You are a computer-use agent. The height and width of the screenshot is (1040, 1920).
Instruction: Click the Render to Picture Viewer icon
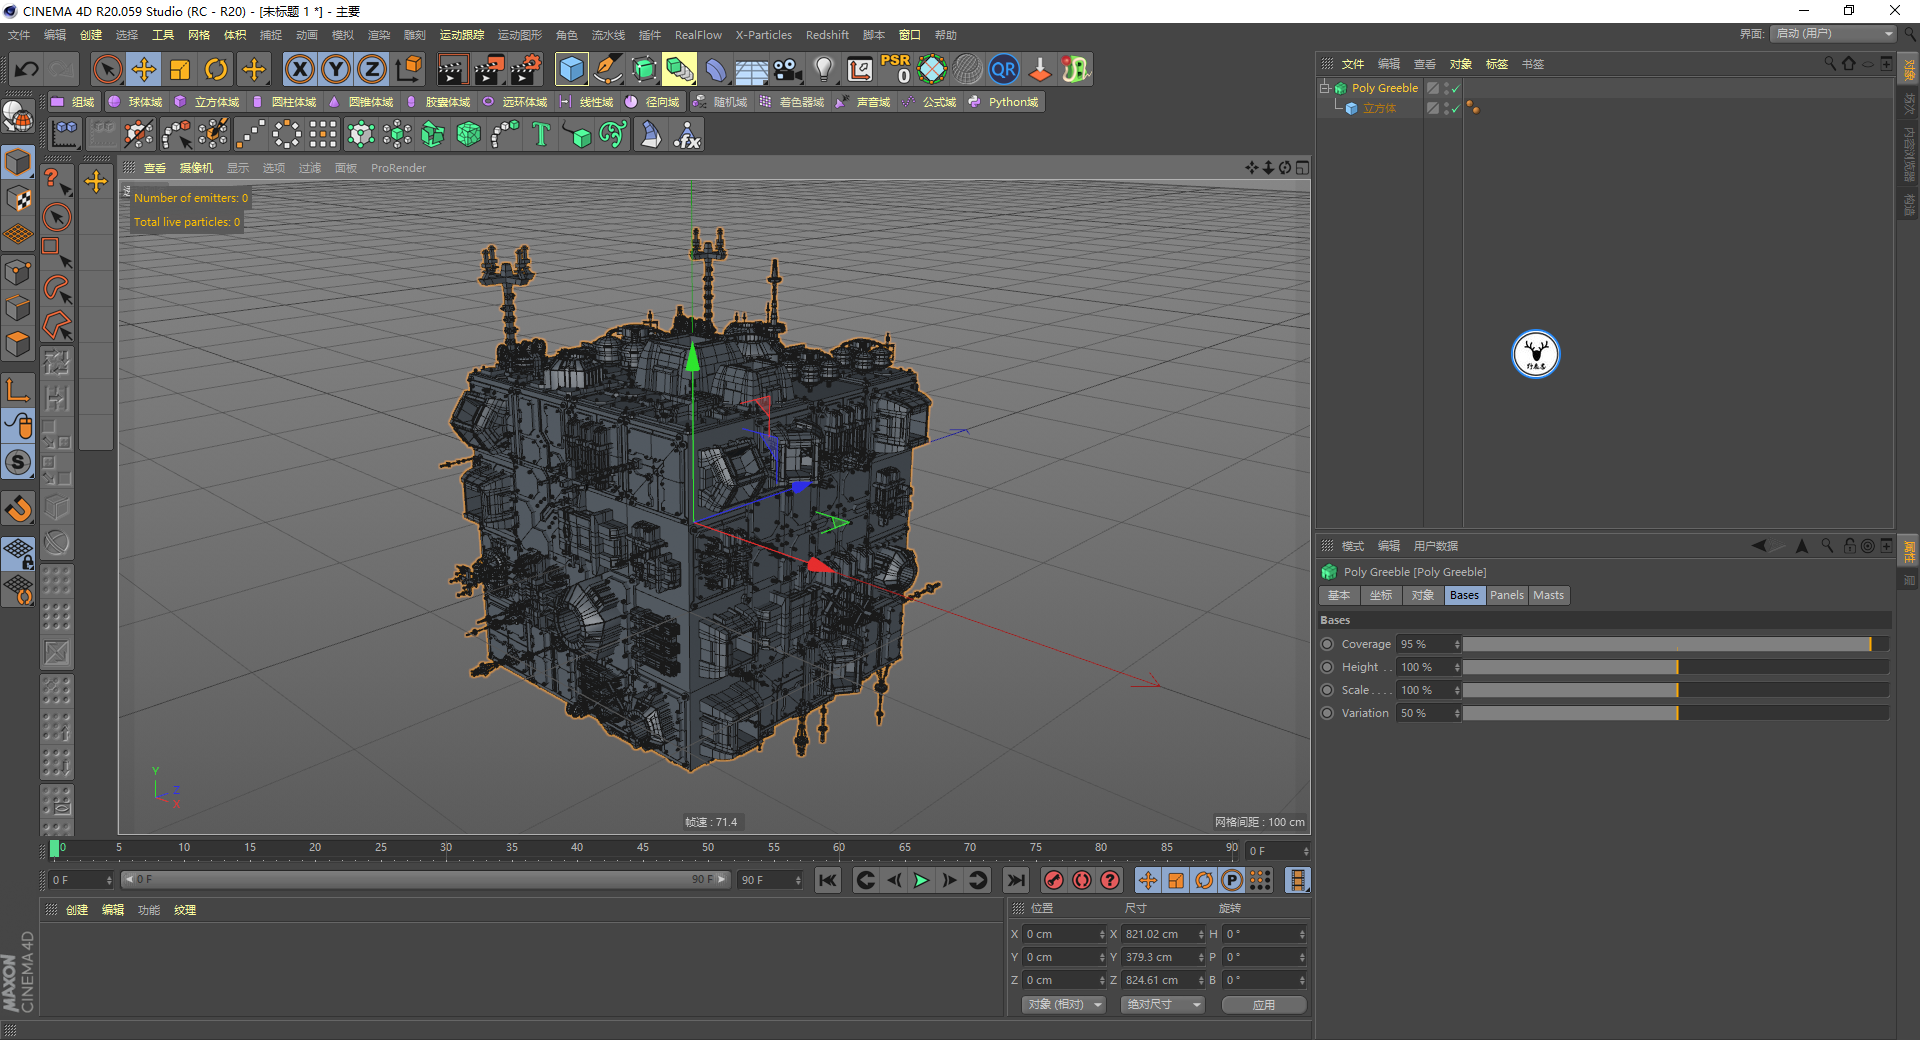(488, 69)
